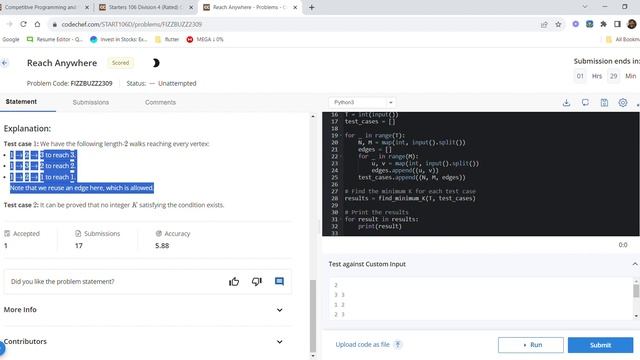This screenshot has height=360, width=640.
Task: Toggle dark mode with the moon icon
Action: pyautogui.click(x=156, y=63)
